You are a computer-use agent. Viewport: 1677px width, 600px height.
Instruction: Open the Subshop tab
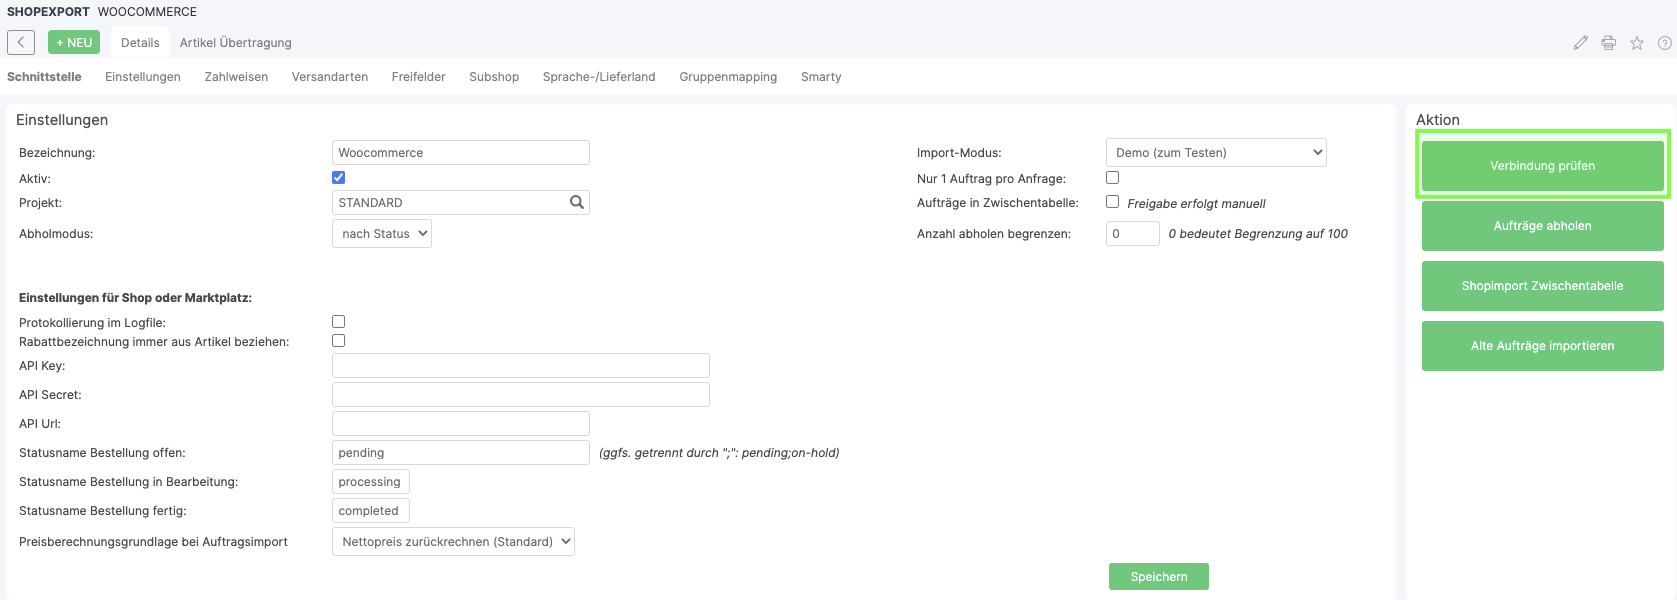[x=494, y=76]
